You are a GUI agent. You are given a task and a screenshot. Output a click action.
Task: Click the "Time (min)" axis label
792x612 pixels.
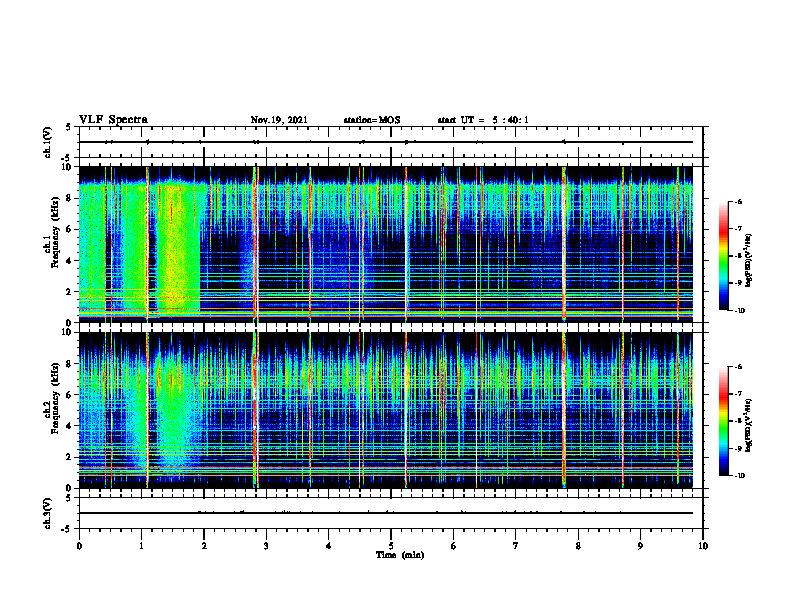point(400,555)
